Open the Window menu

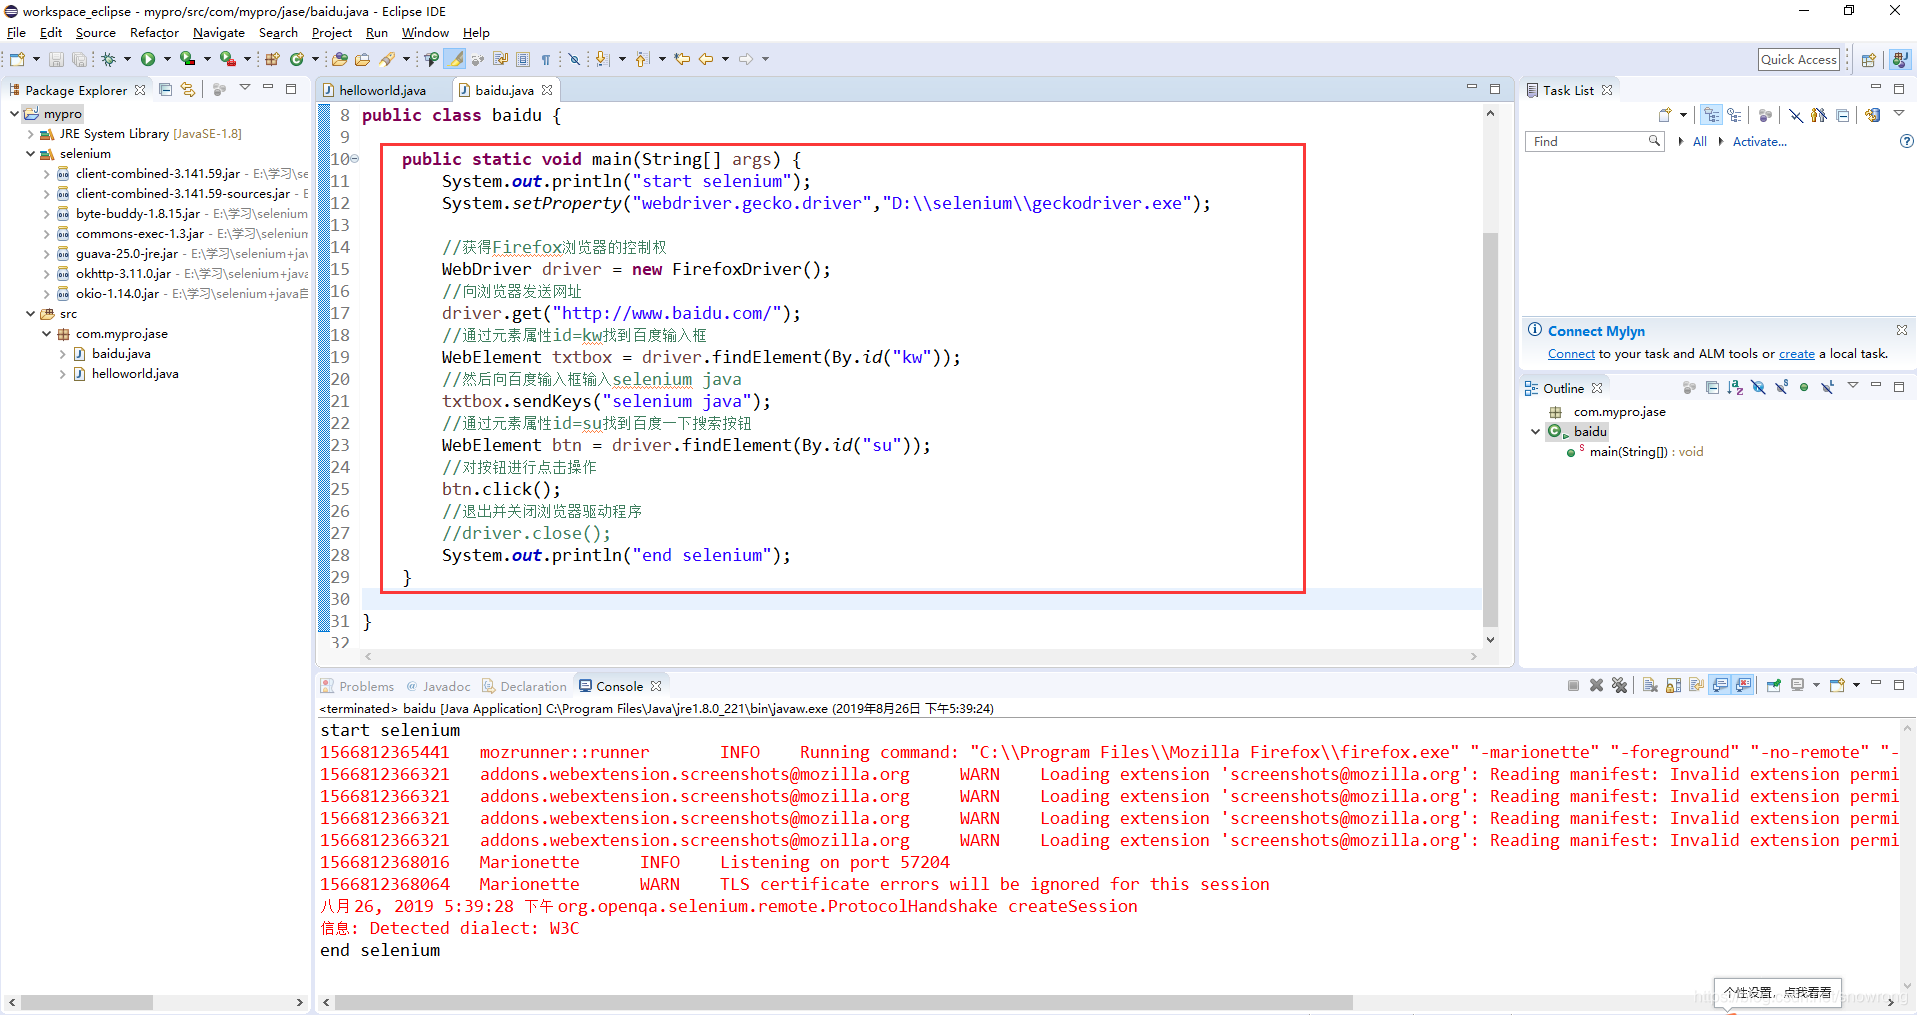425,33
